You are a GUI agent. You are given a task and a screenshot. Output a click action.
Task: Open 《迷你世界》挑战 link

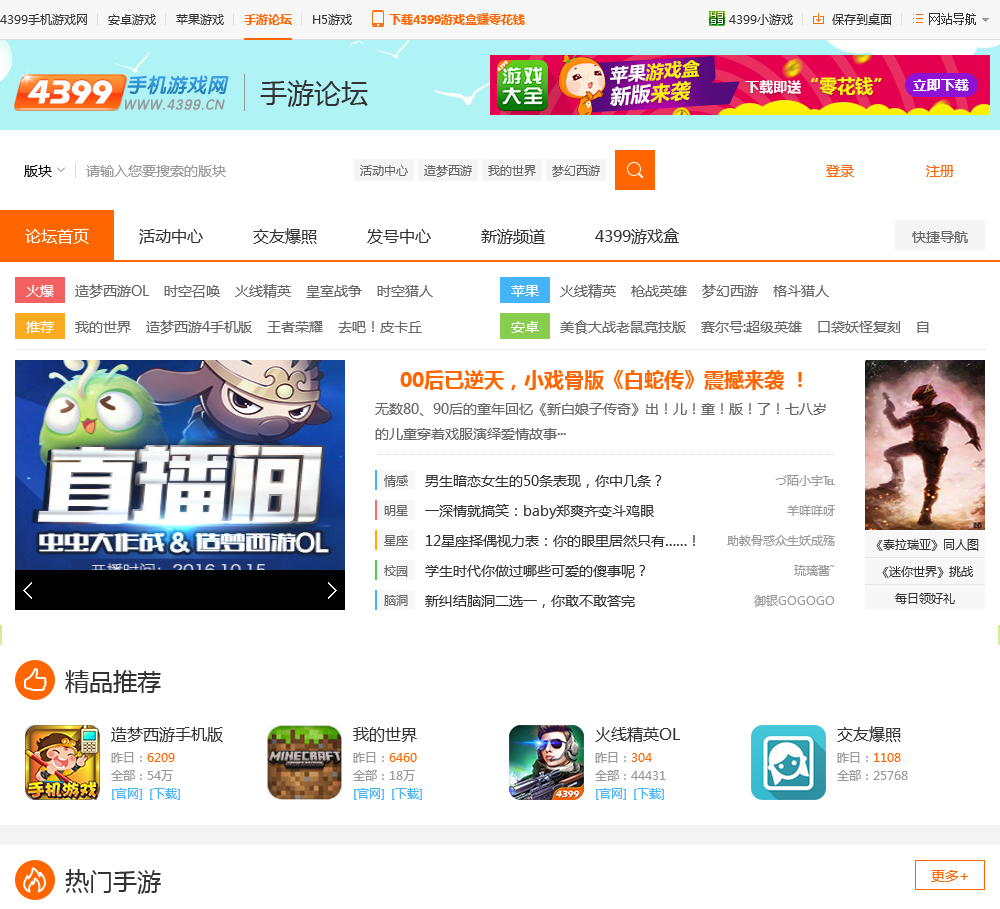coord(925,572)
